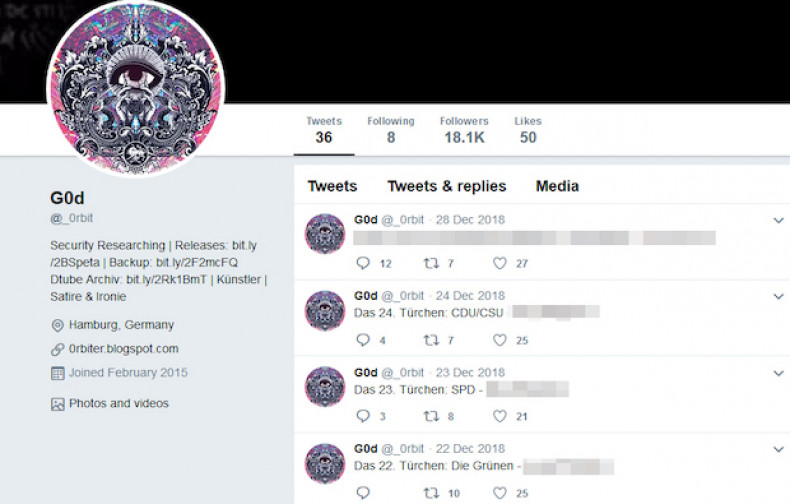The width and height of the screenshot is (790, 504).
Task: Like the 22 Dec Die Grünen tweet
Action: coord(499,493)
